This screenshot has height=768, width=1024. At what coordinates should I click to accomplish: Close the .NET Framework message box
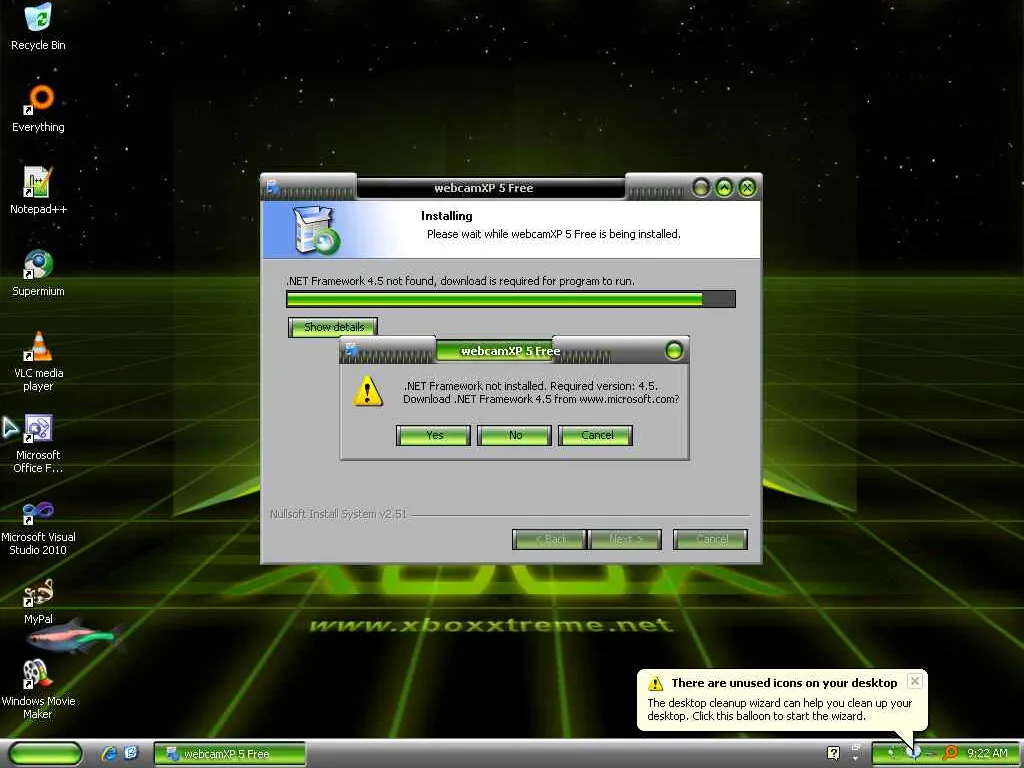tap(674, 351)
